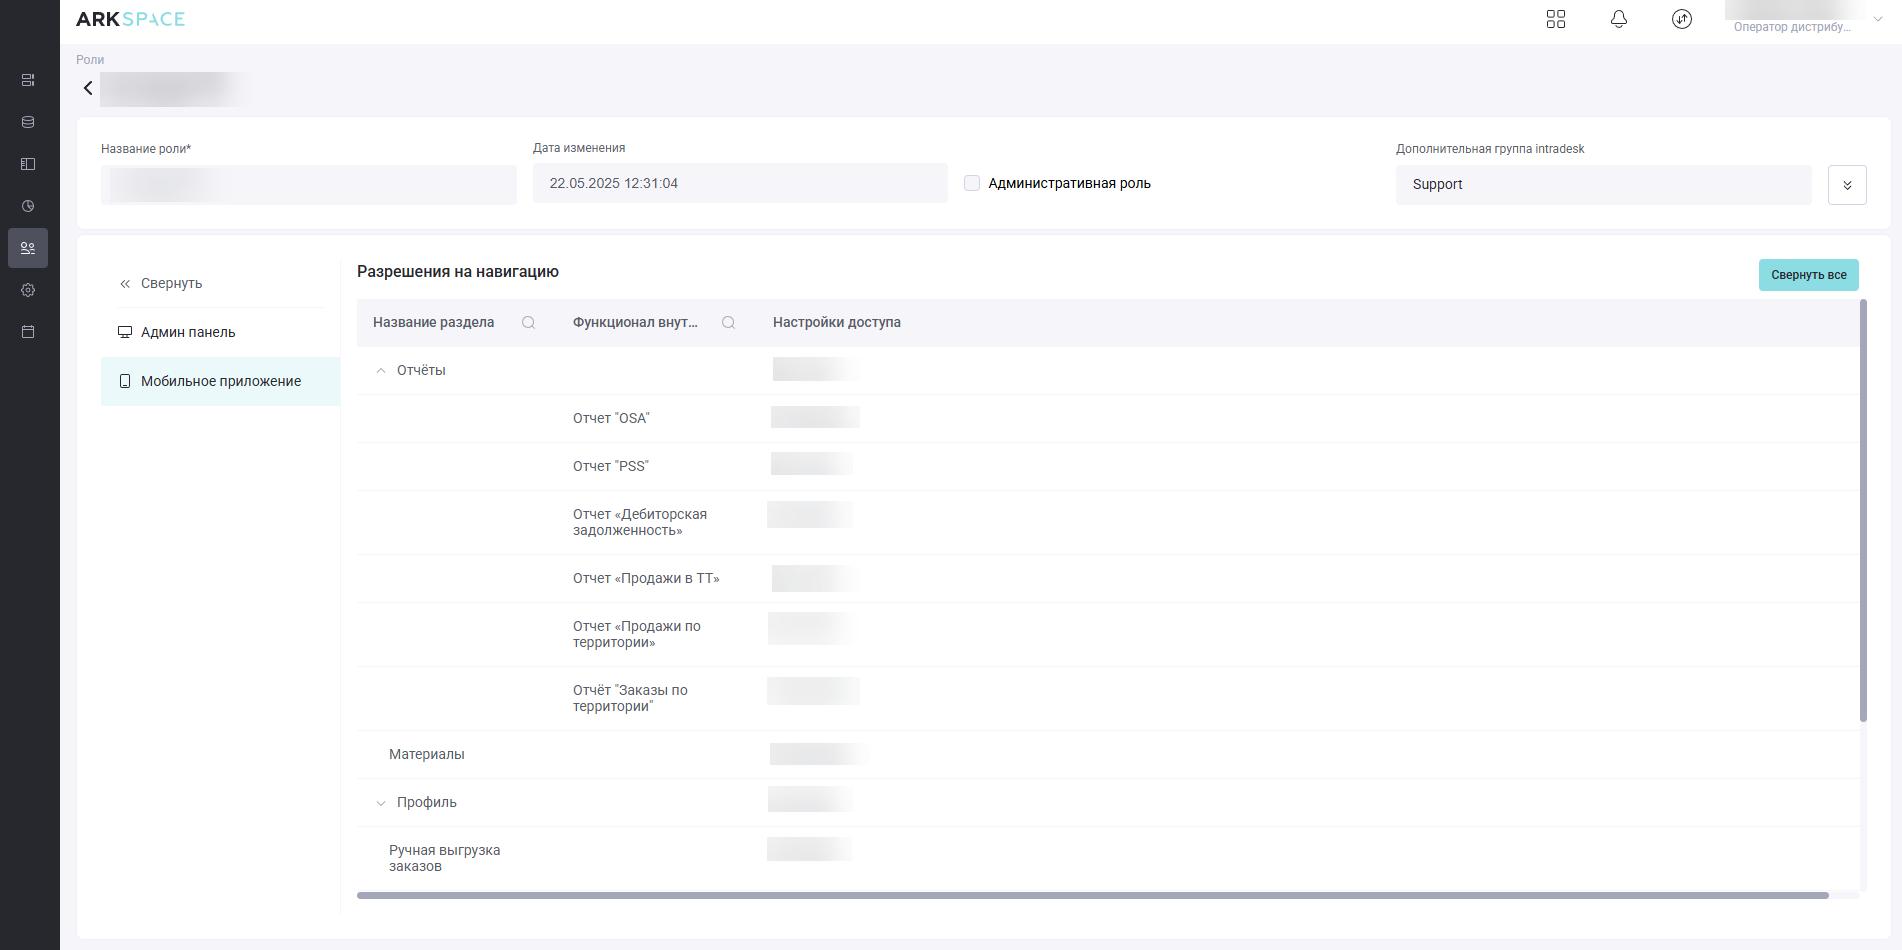Screen dimensions: 1902x950
Task: Search by Название раздела column
Action: pyautogui.click(x=528, y=323)
